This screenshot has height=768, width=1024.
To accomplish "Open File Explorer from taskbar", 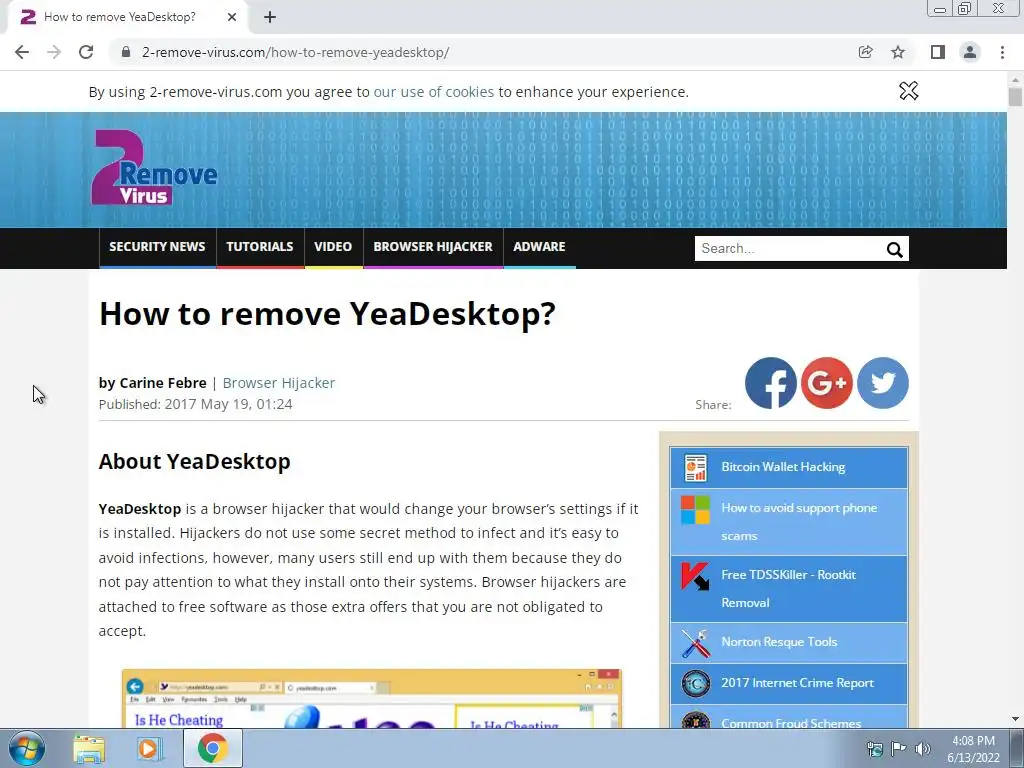I will pyautogui.click(x=89, y=748).
